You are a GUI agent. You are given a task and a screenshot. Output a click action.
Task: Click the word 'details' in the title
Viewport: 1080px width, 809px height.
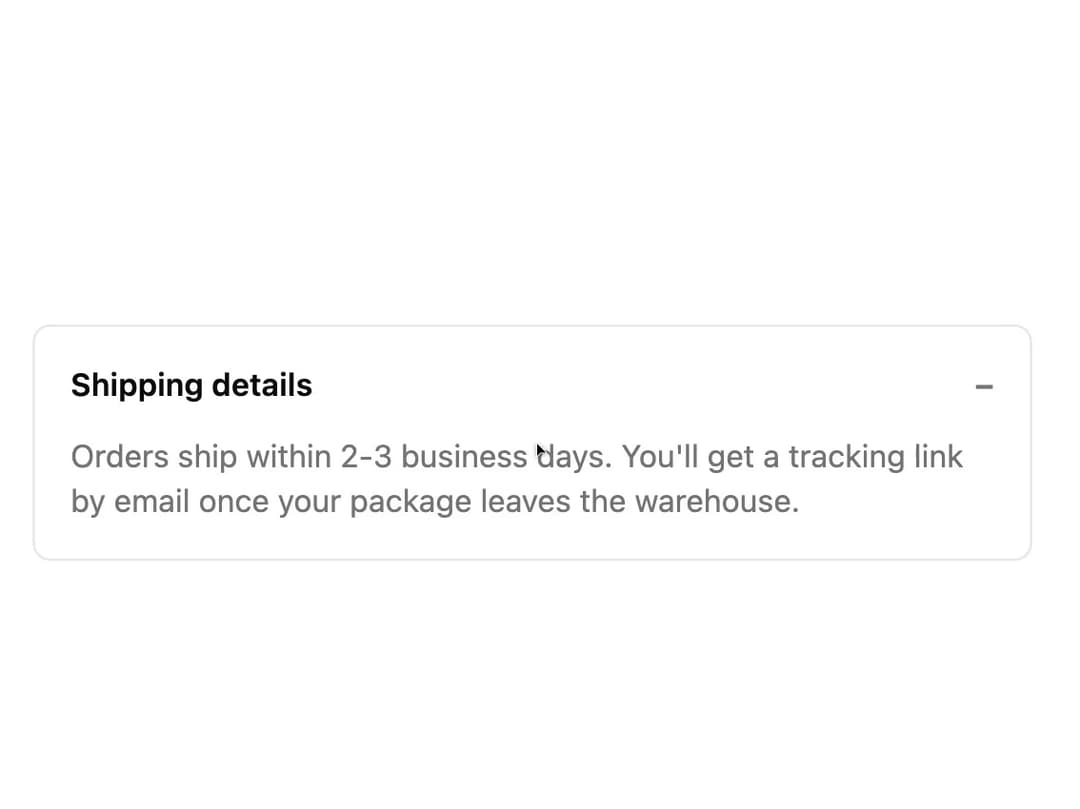(x=262, y=384)
